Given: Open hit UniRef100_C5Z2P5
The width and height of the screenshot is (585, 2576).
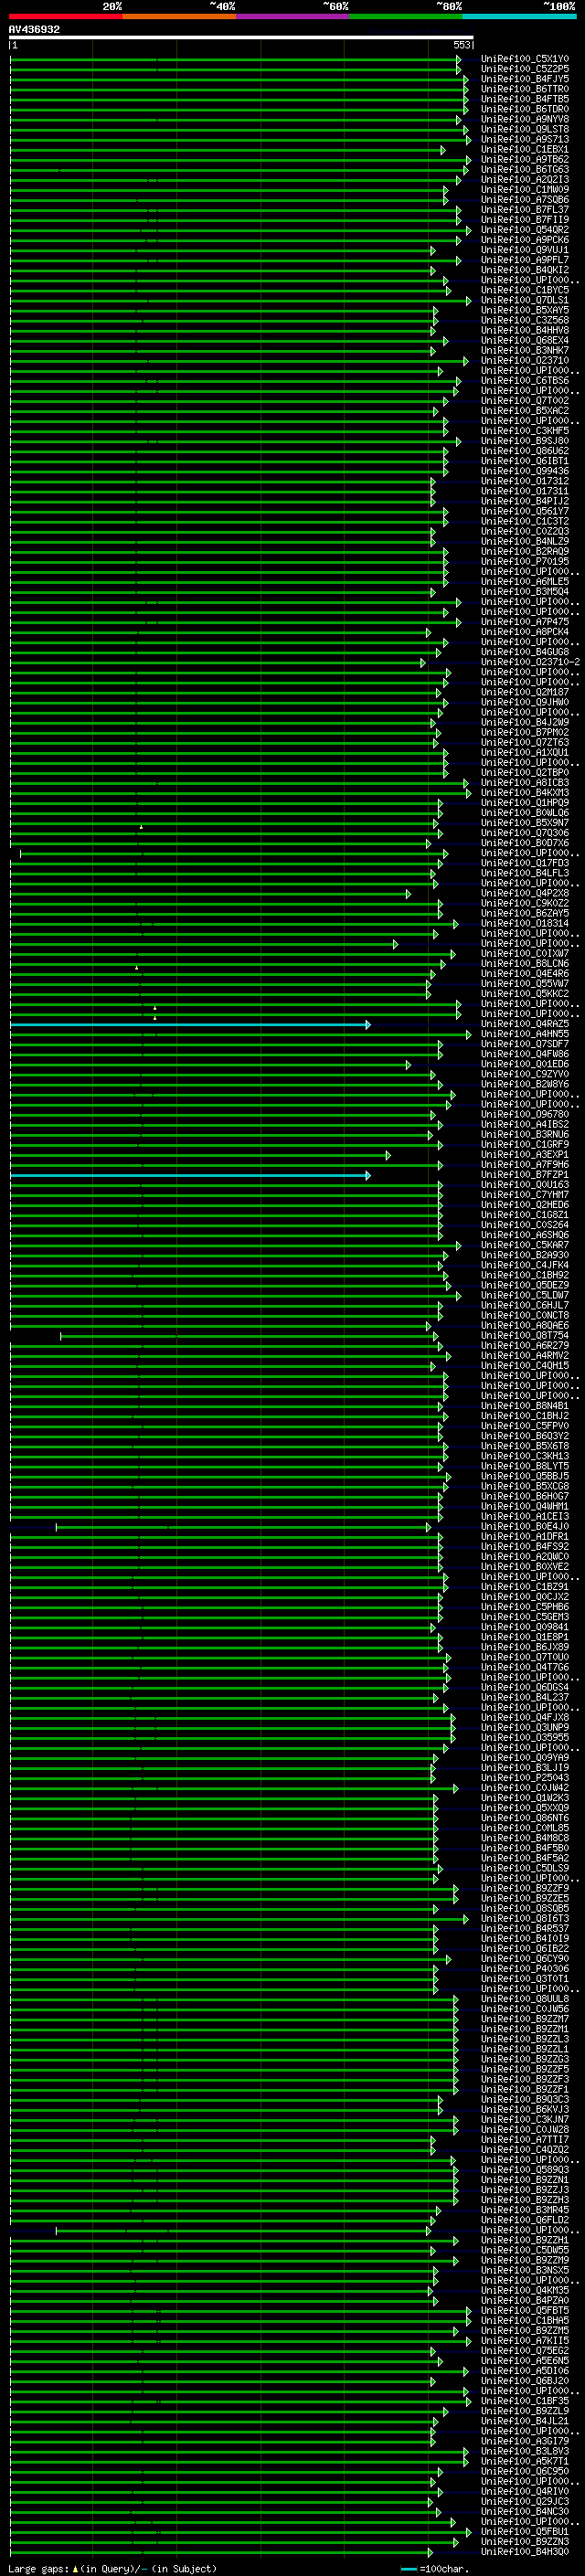Looking at the screenshot, I should (525, 69).
